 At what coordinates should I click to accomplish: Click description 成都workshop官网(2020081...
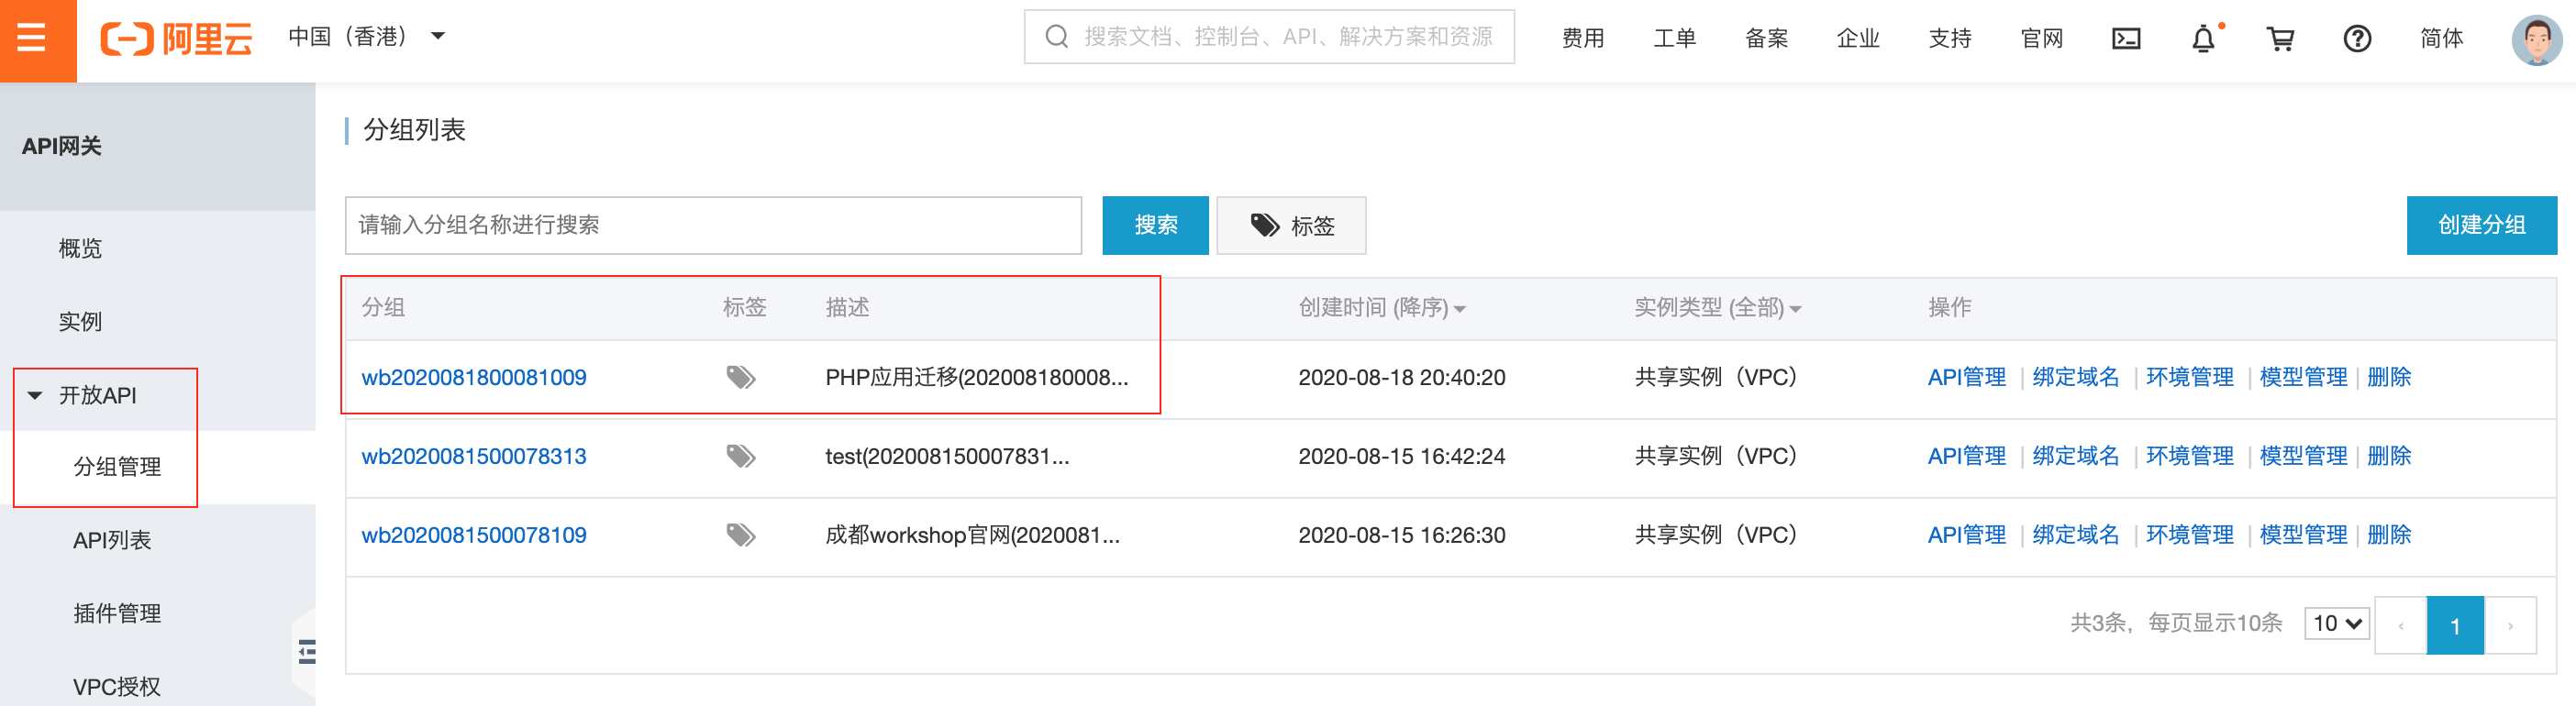coord(972,535)
